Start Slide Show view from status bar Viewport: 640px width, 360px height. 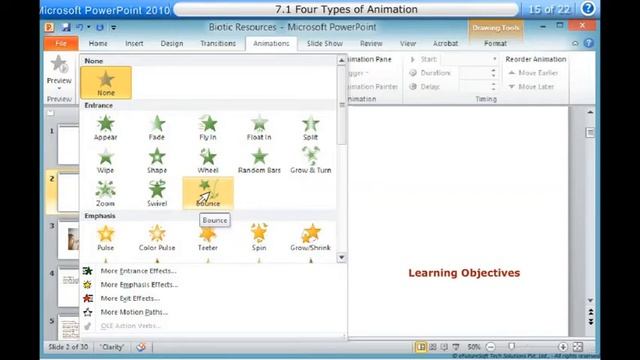[x=456, y=347]
